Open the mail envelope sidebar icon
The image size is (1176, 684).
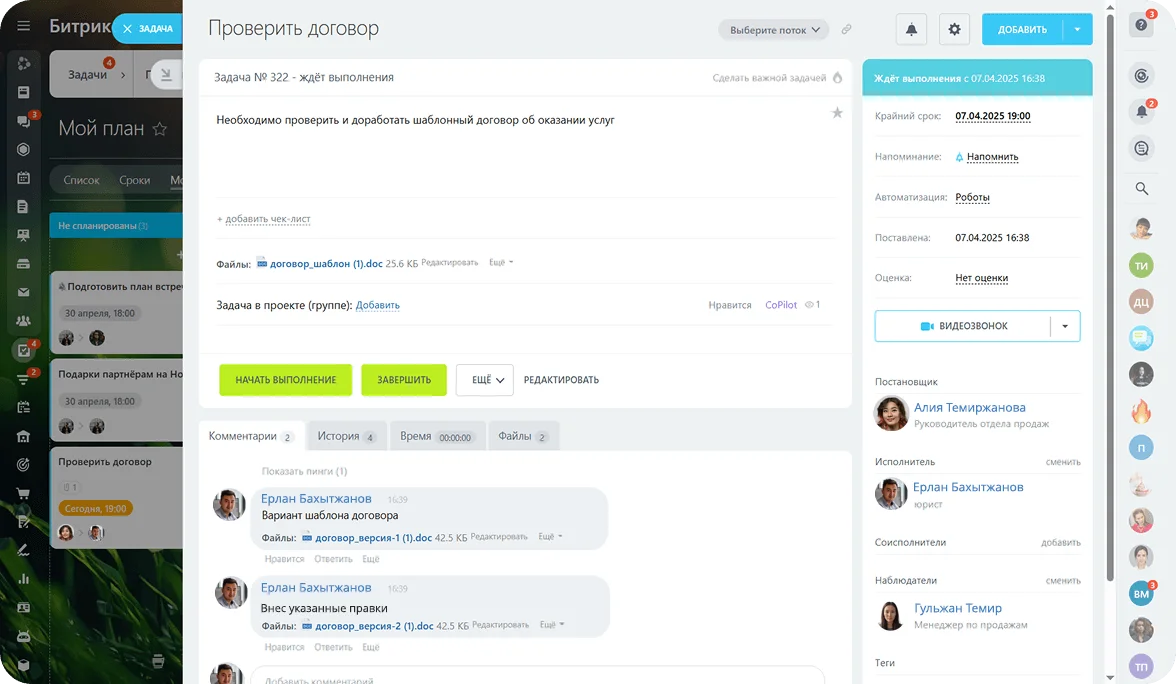pyautogui.click(x=23, y=292)
